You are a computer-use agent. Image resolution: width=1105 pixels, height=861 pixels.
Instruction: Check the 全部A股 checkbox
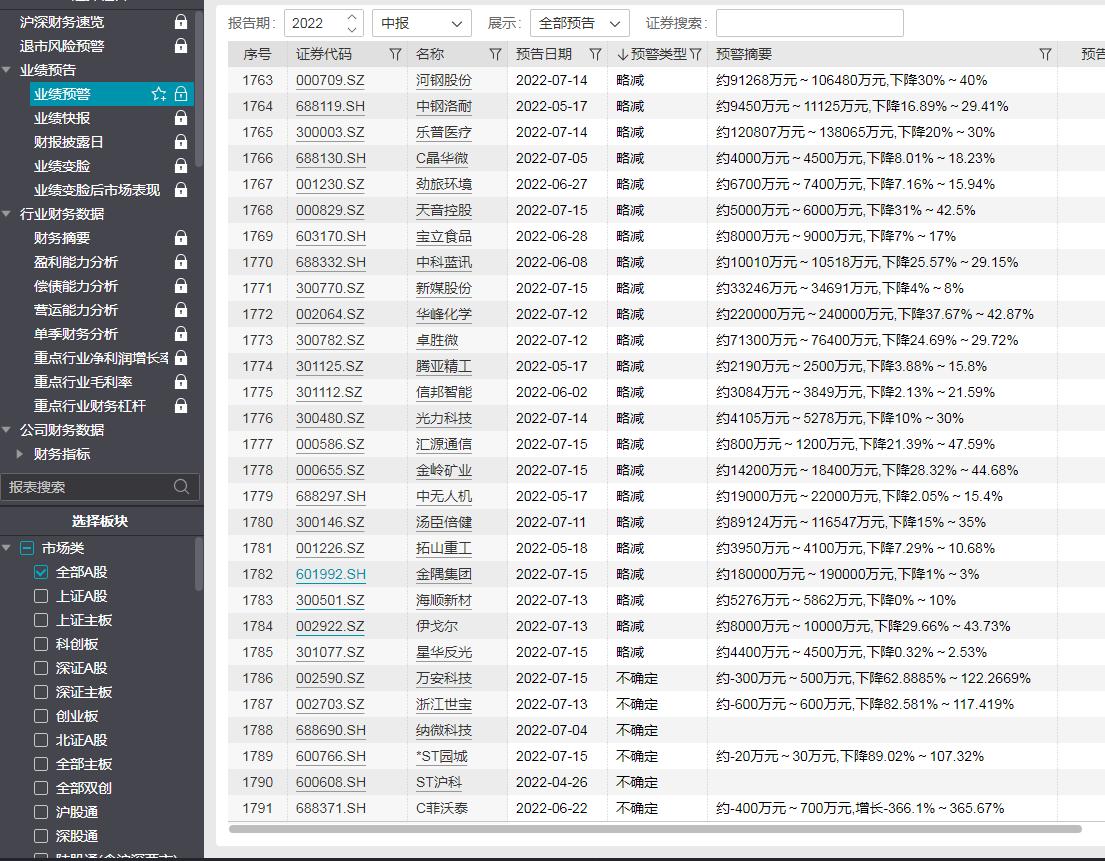point(41,572)
